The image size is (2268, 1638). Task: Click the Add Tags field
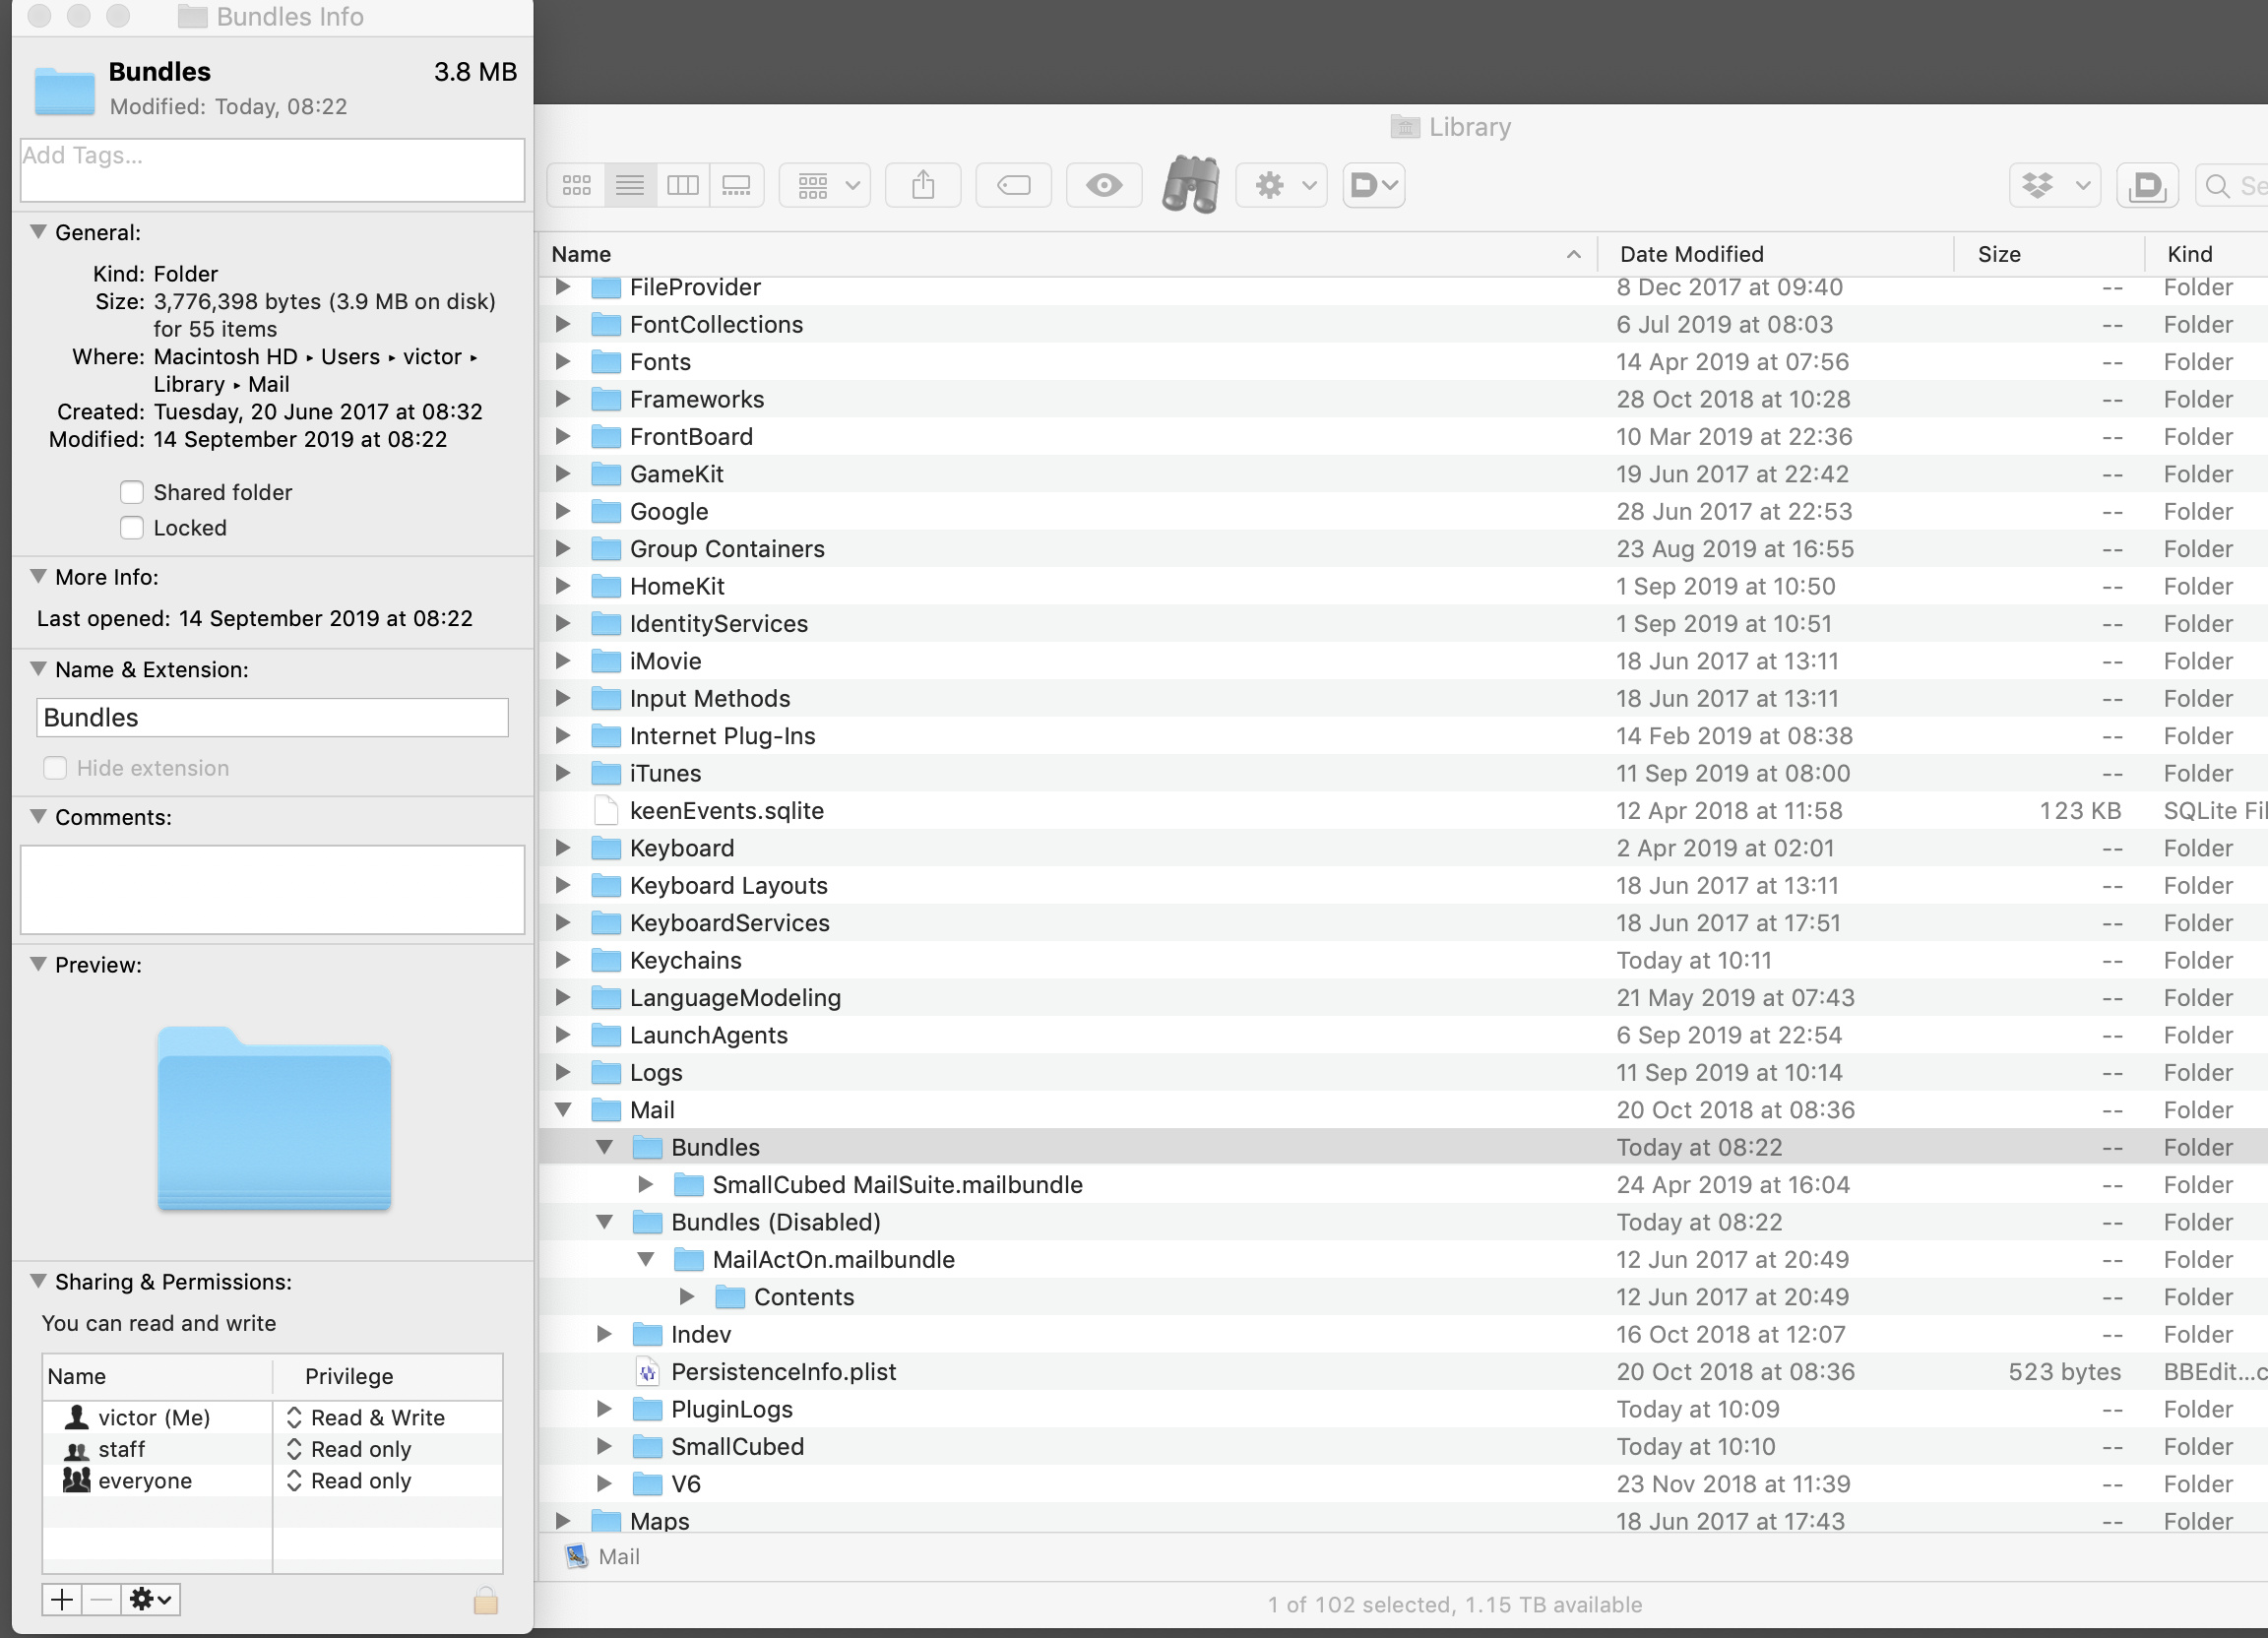[272, 168]
